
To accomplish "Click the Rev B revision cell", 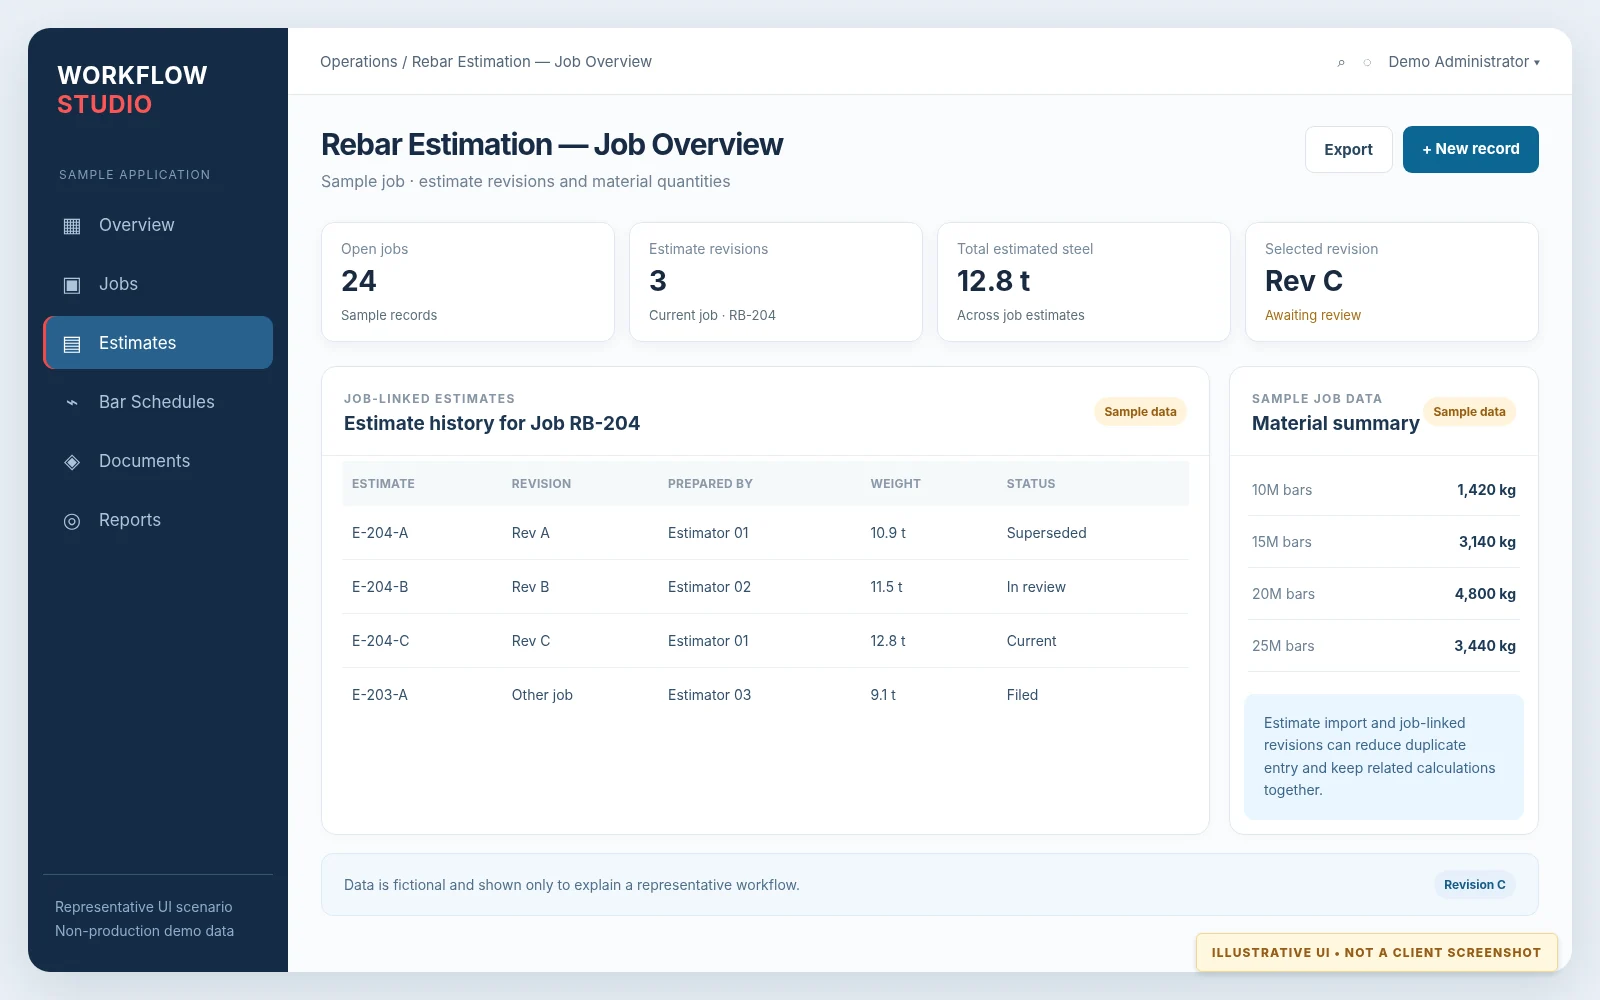I will [x=530, y=587].
